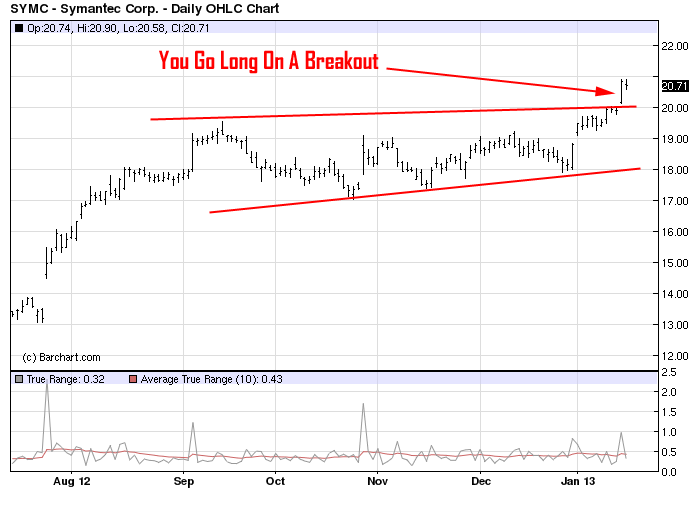Click the 16.00 price axis label

(675, 232)
